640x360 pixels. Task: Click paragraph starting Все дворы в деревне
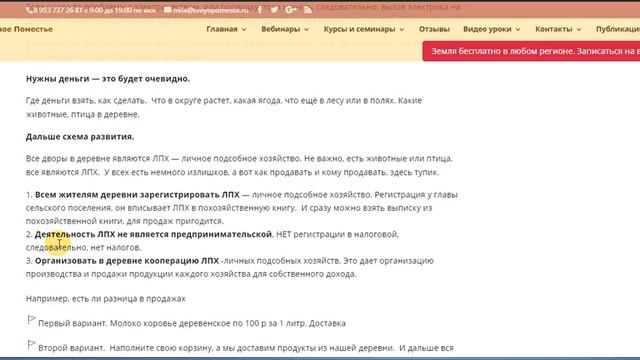239,165
